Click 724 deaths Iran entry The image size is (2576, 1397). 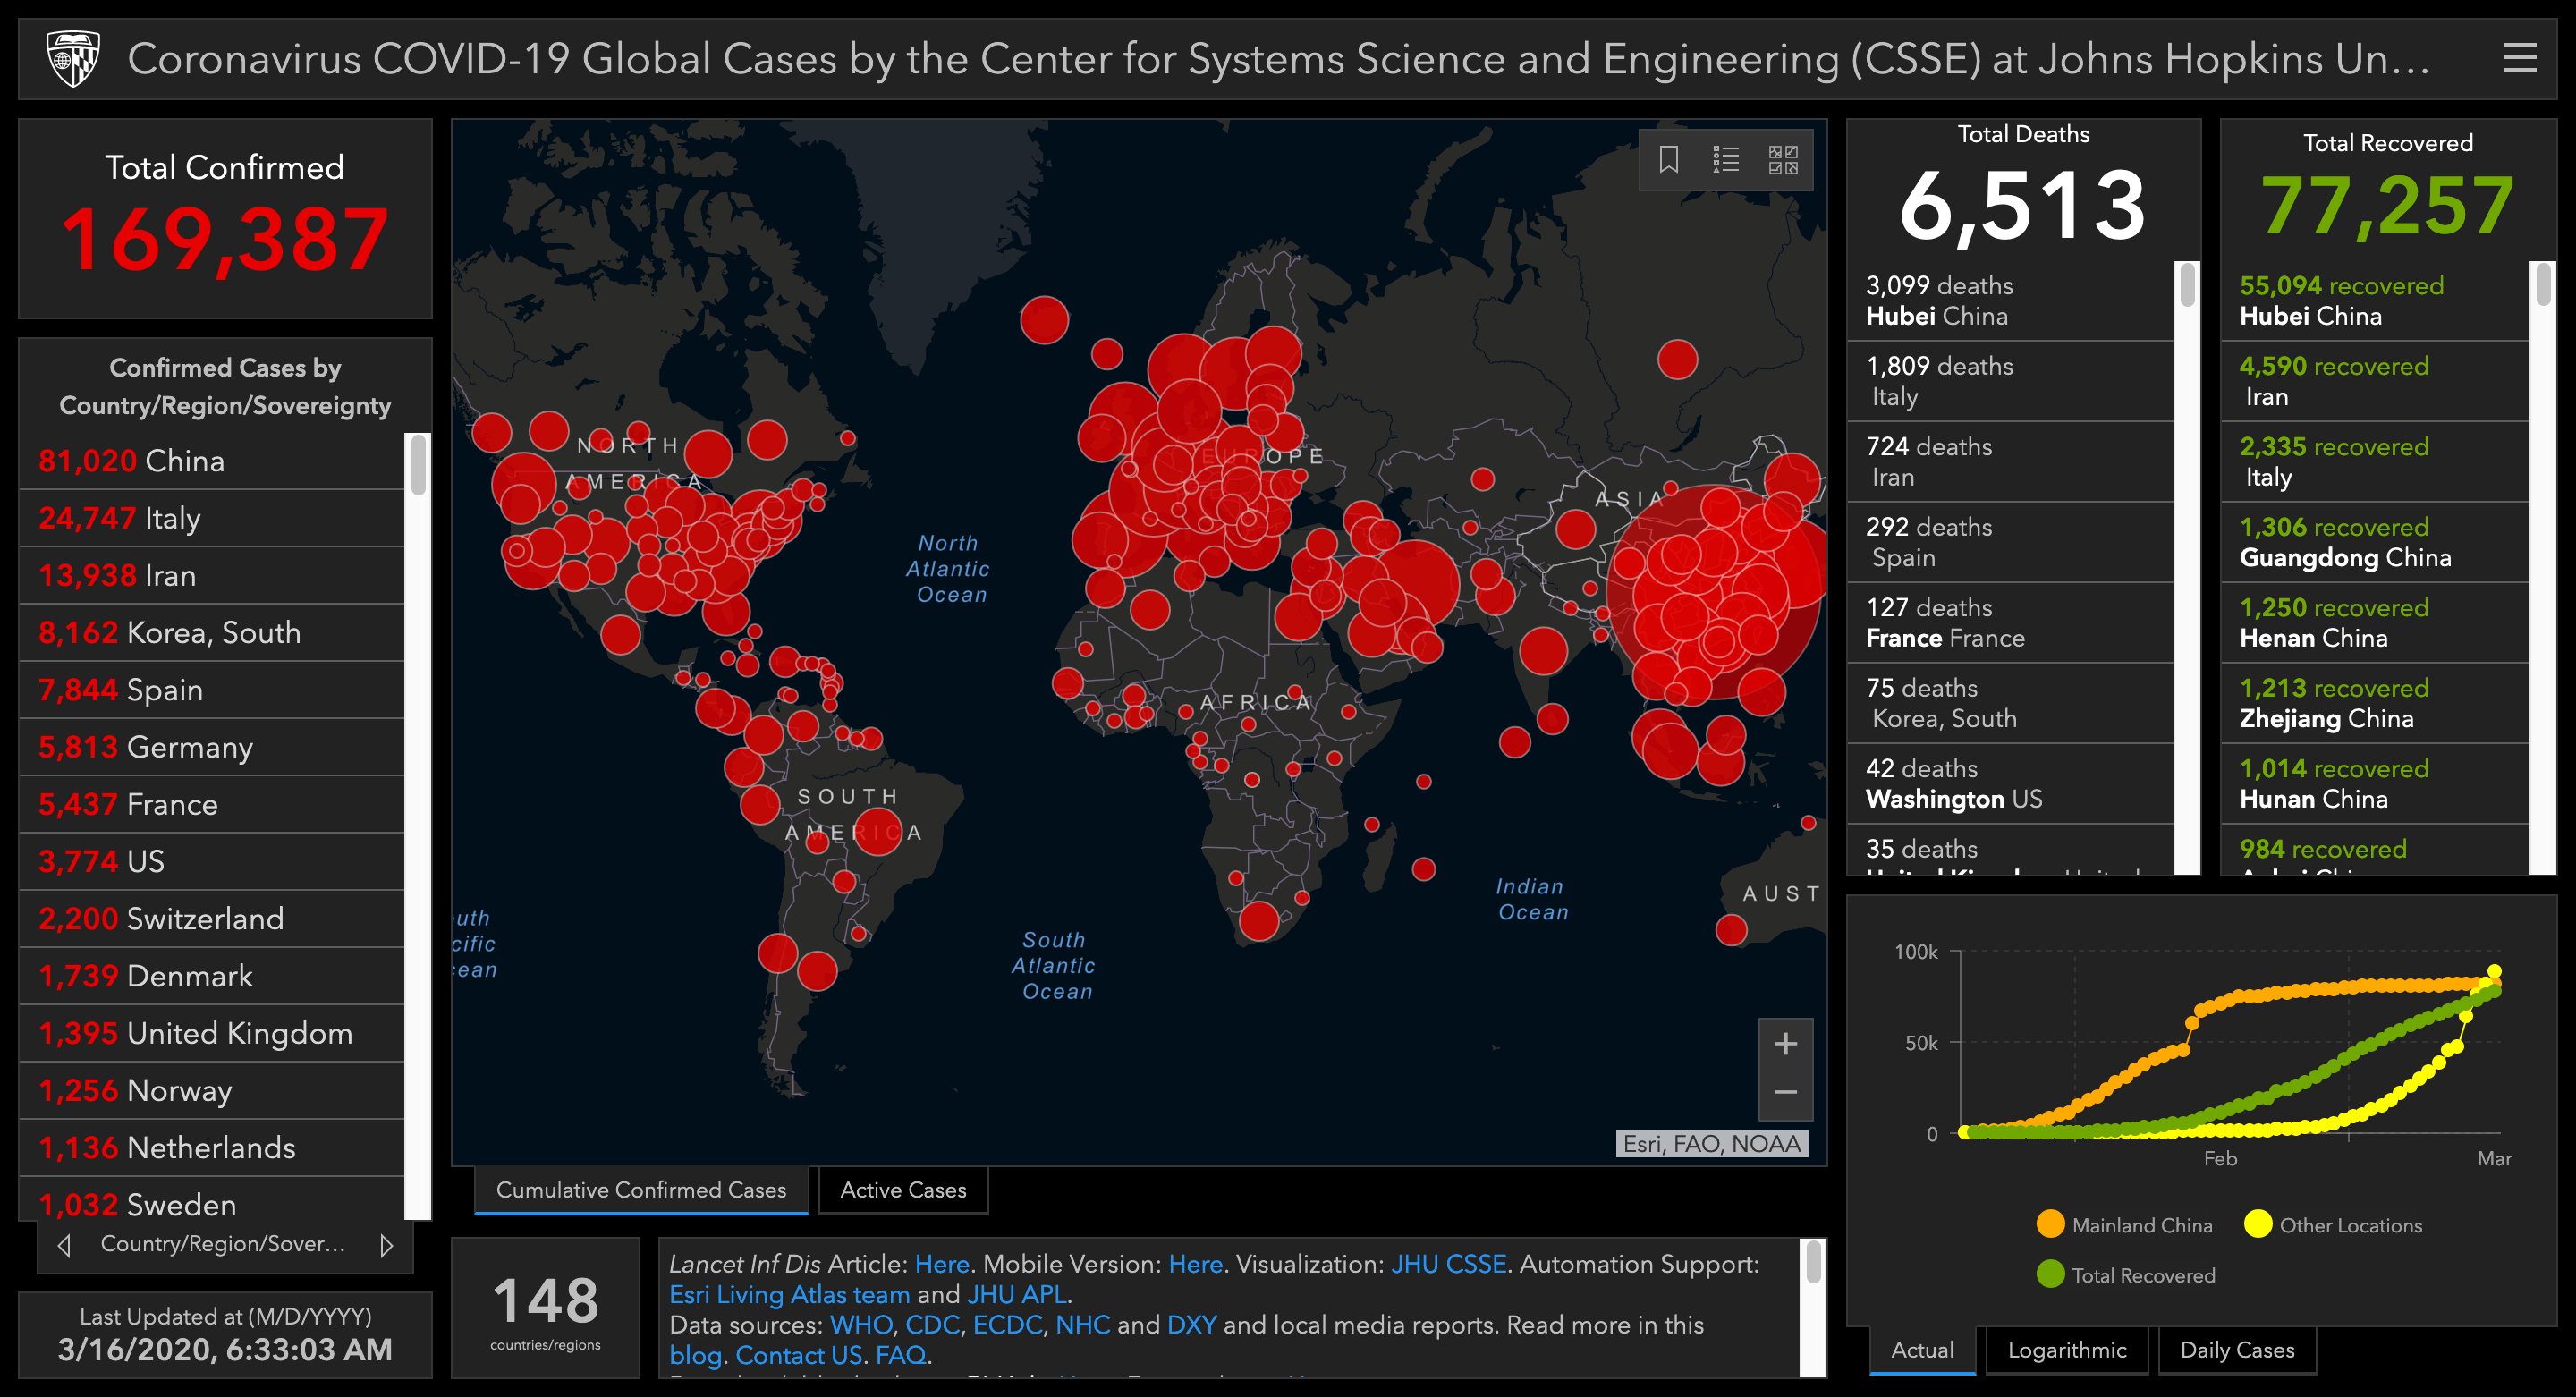2010,461
